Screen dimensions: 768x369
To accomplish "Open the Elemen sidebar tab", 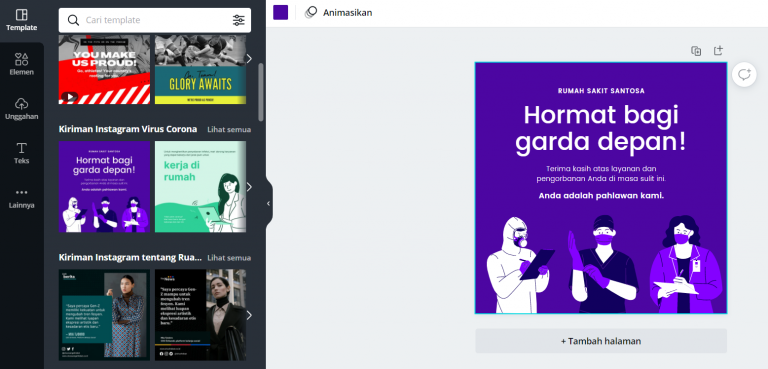I will (22, 65).
